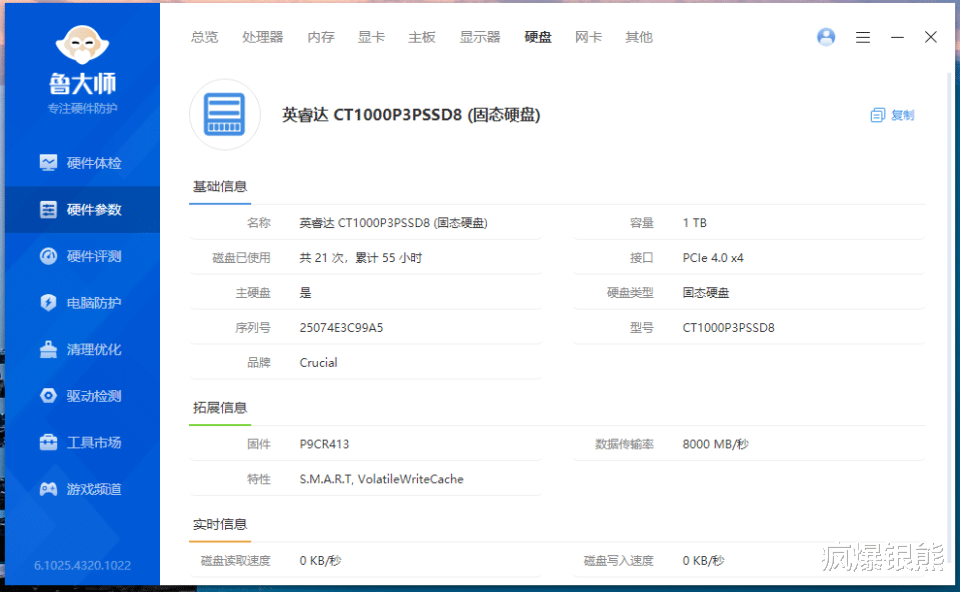Viewport: 960px width, 592px height.
Task: Go to 电脑防护 section
Action: pos(82,302)
